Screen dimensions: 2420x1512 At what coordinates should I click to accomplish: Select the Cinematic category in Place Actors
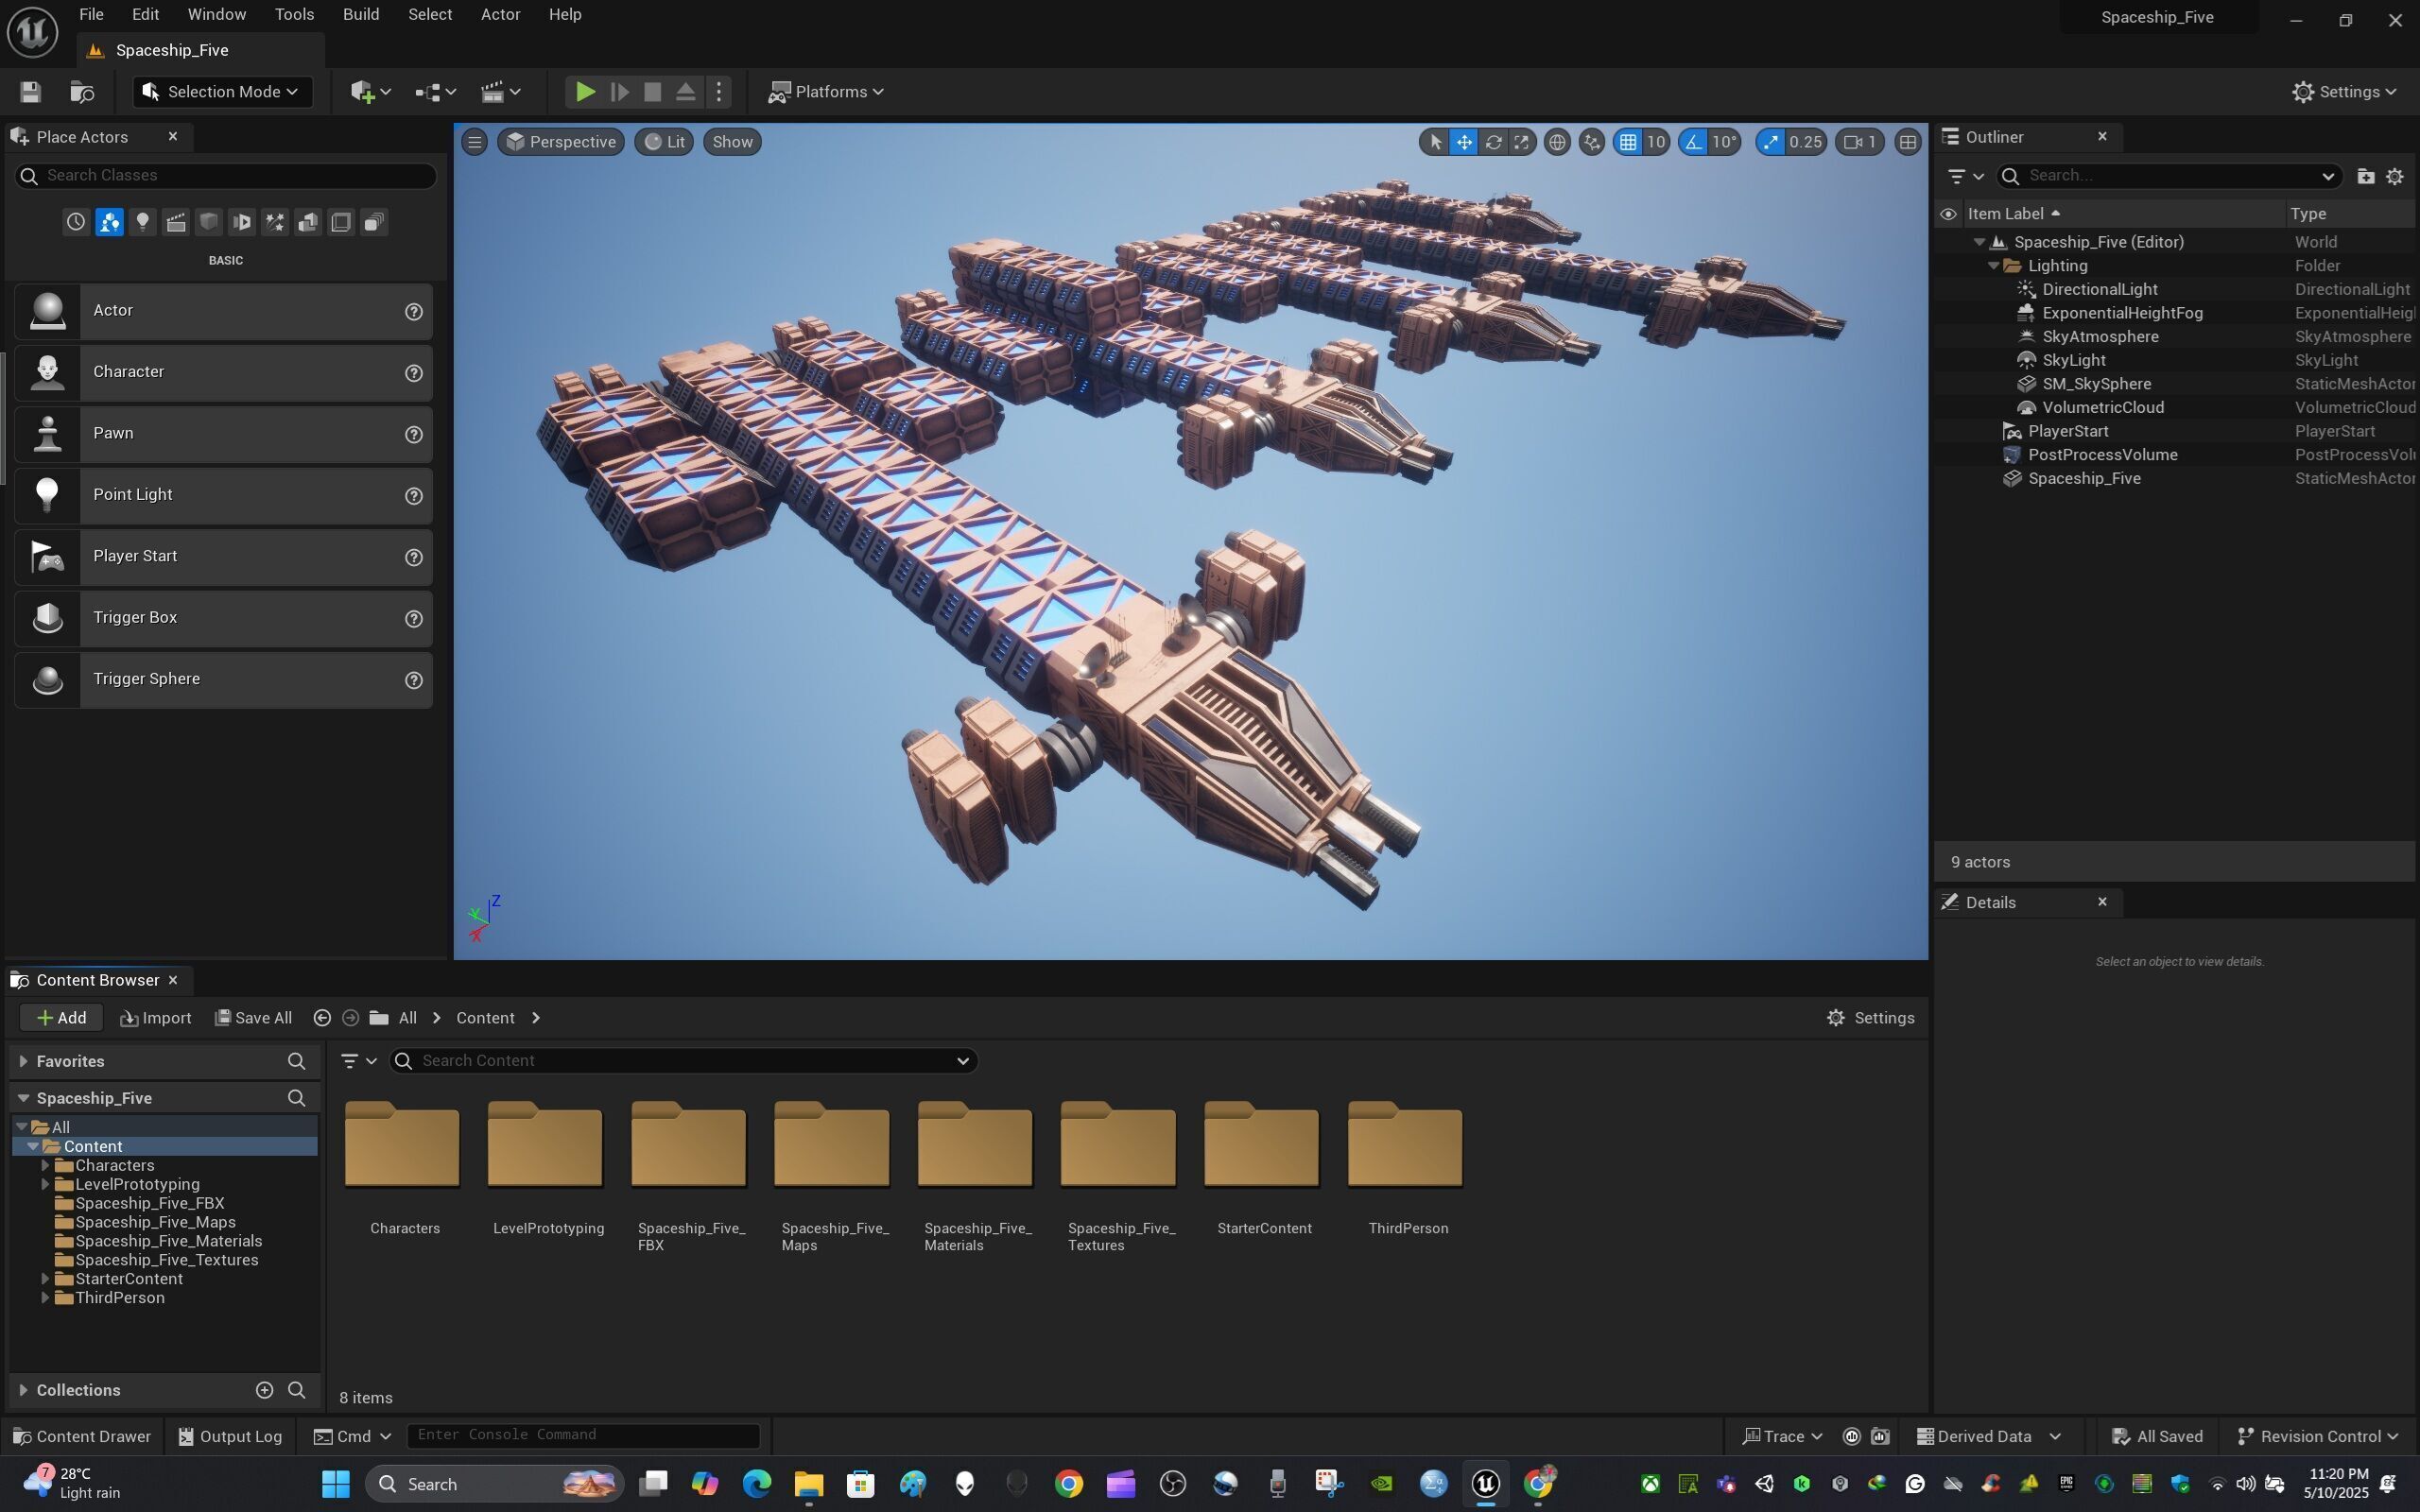point(176,222)
